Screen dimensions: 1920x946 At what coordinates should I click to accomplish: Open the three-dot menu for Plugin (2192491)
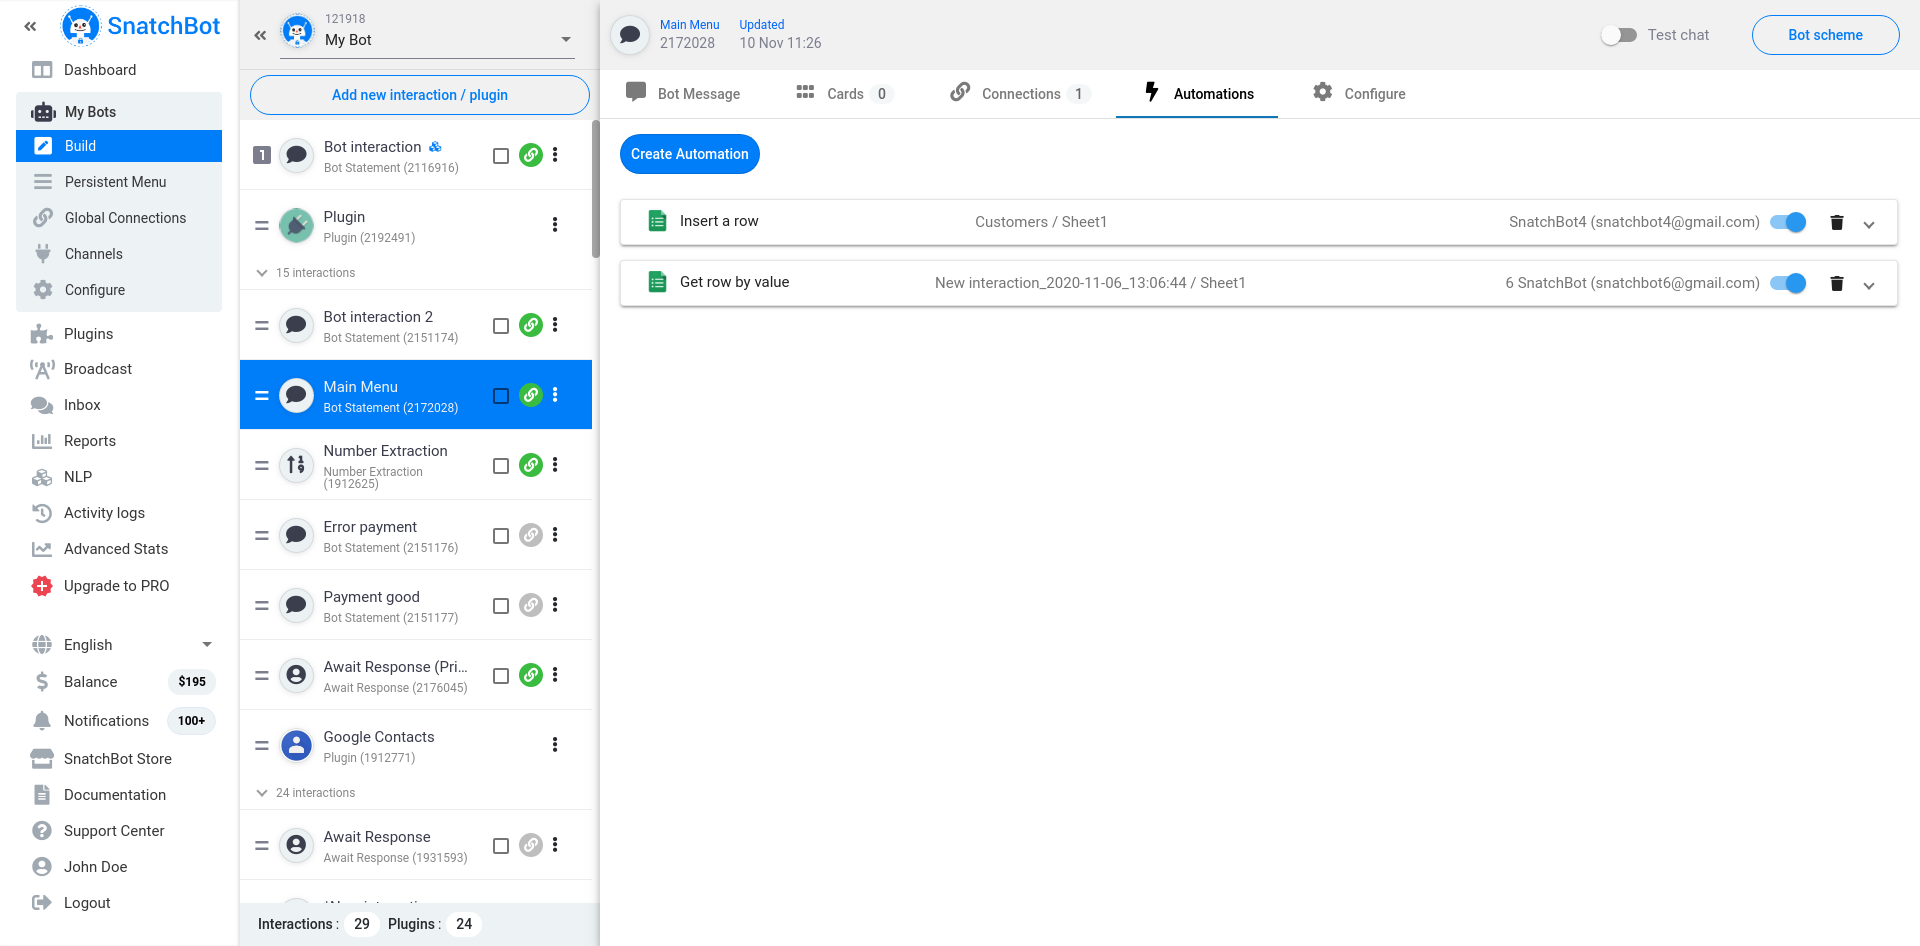click(555, 225)
